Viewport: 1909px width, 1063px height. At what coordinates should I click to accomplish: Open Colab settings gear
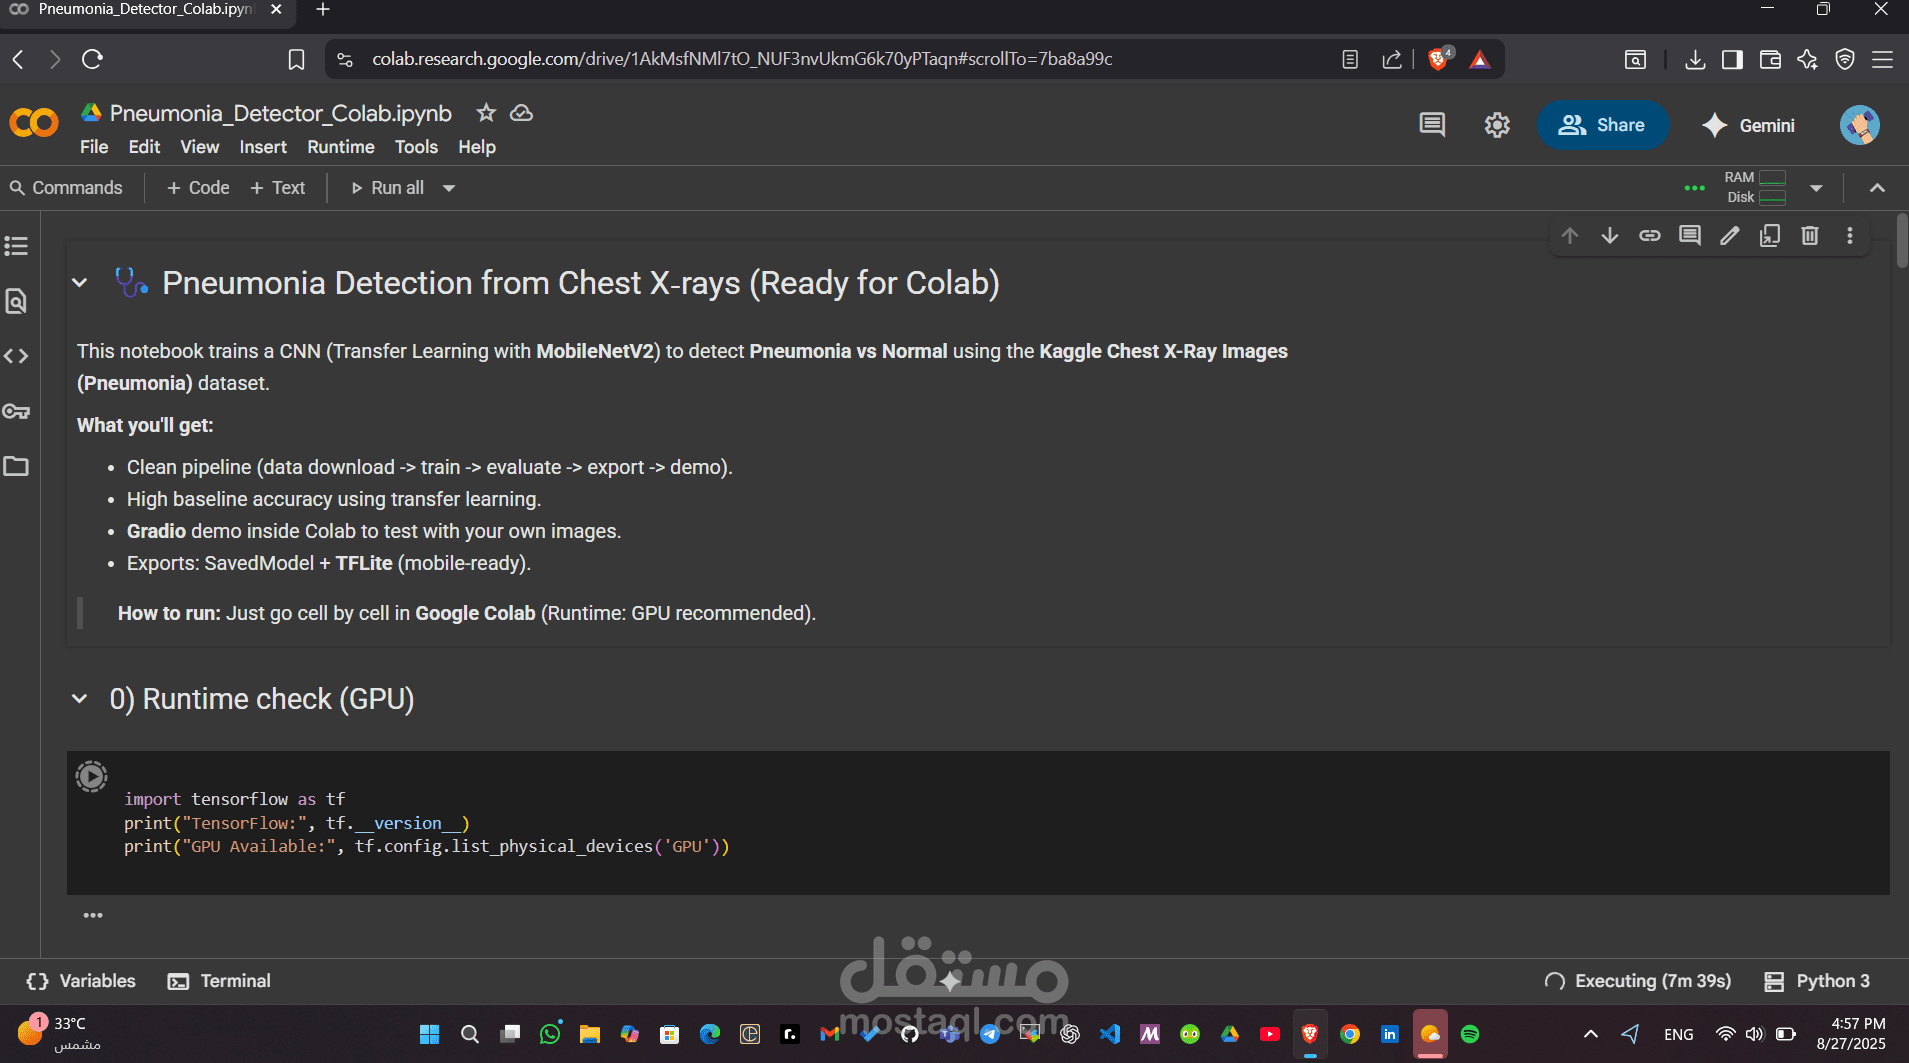pyautogui.click(x=1497, y=125)
